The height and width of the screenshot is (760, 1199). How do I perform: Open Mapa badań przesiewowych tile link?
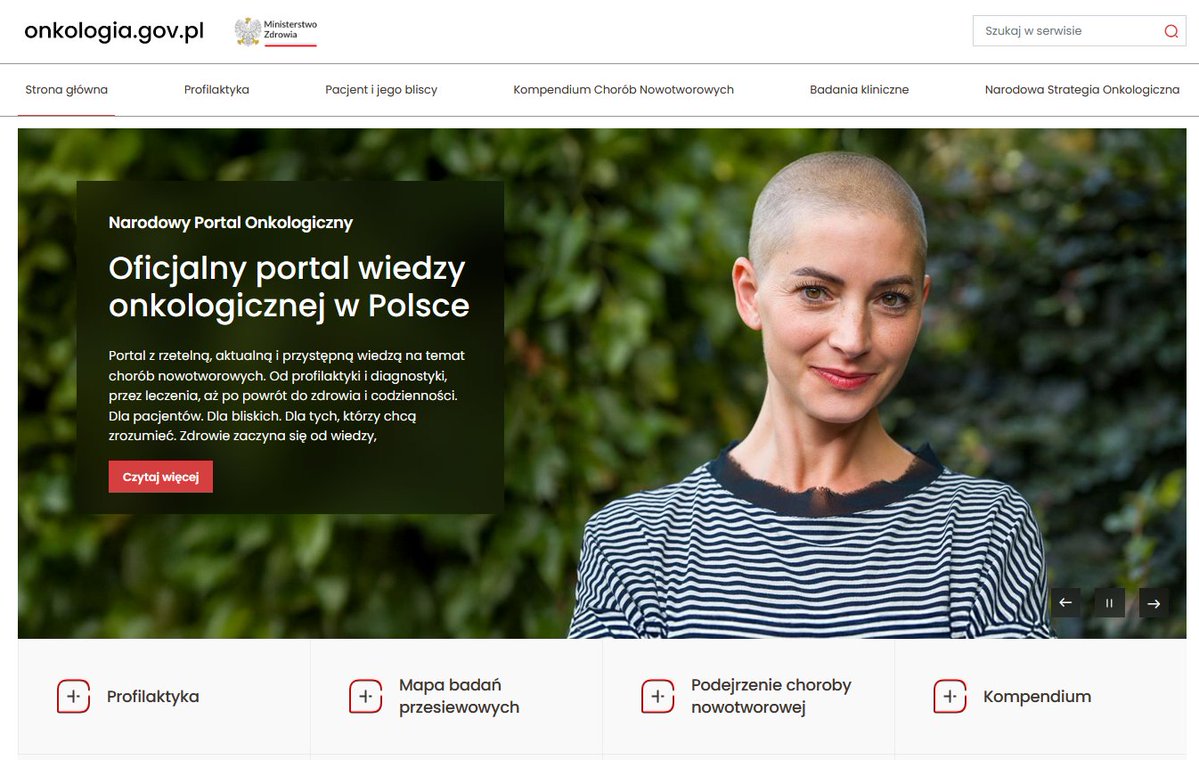point(457,697)
